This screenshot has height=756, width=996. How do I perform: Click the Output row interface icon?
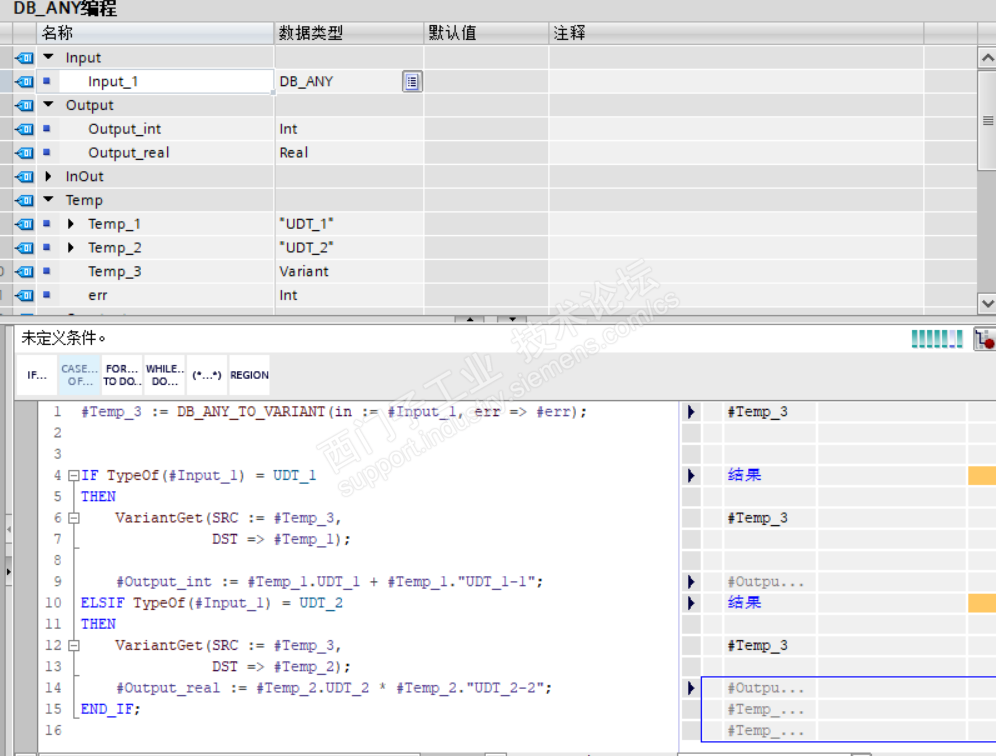click(x=24, y=105)
